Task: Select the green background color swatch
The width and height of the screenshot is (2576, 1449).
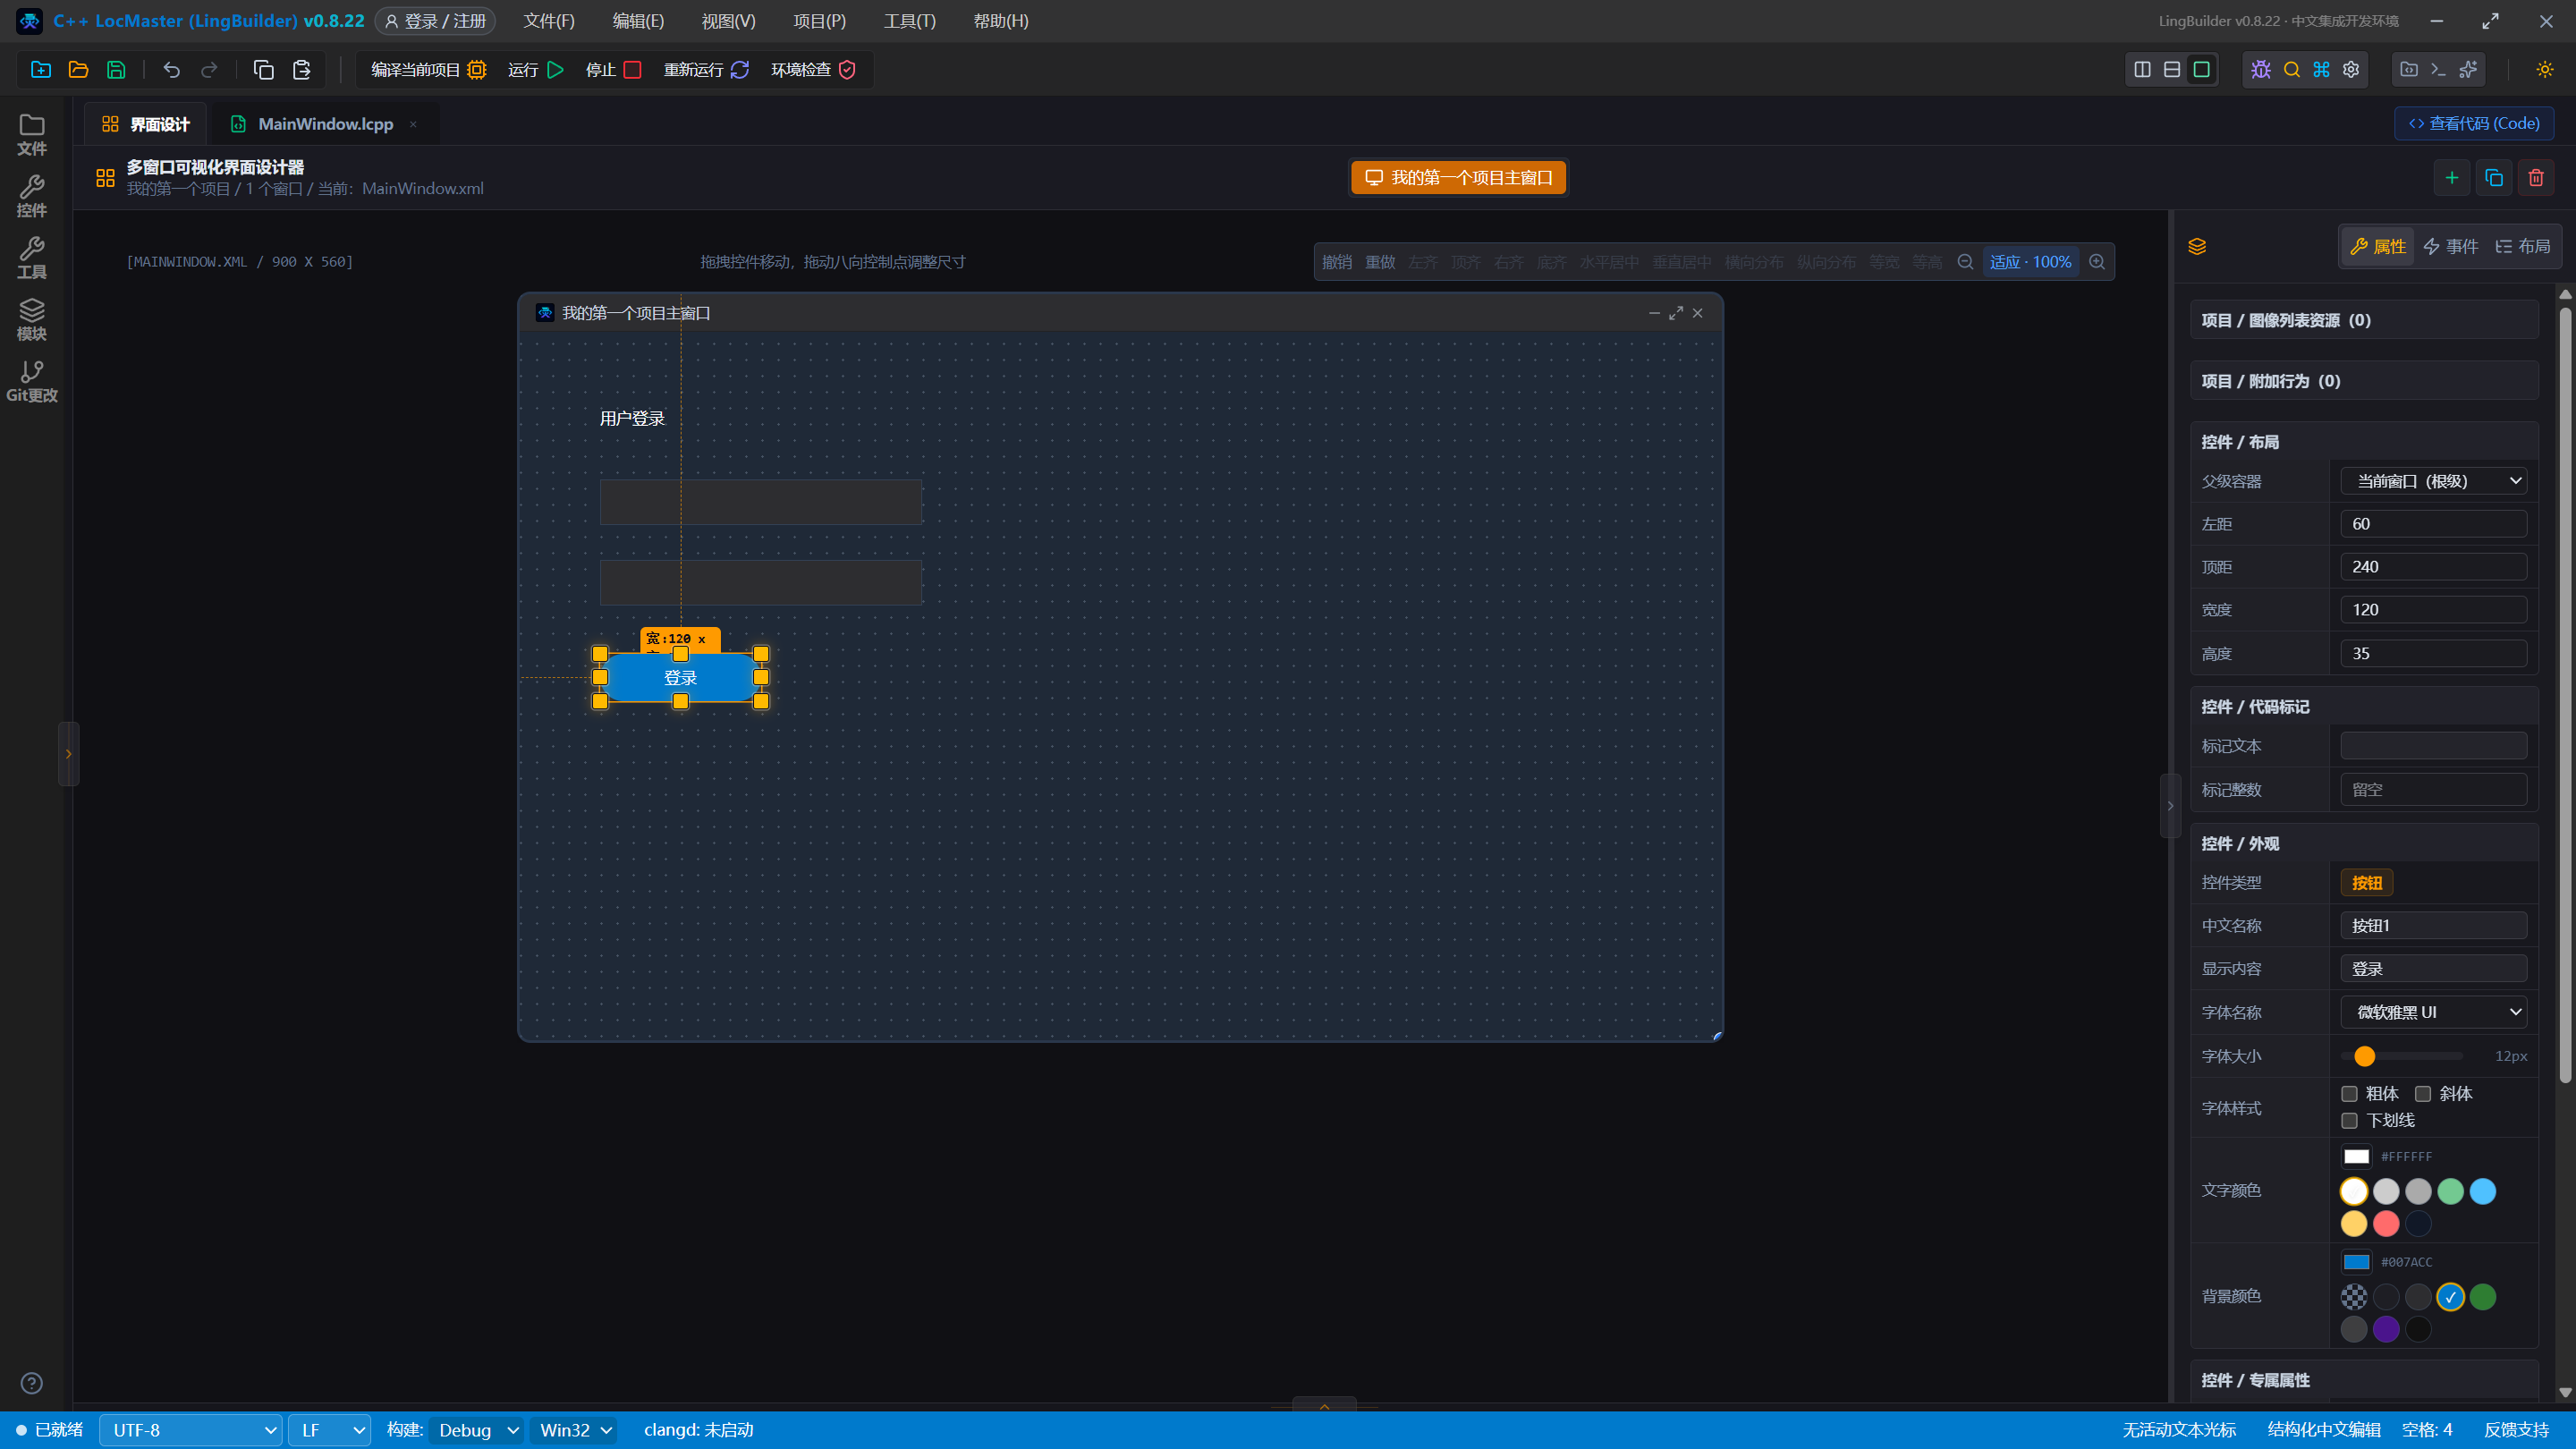Action: [2482, 1297]
